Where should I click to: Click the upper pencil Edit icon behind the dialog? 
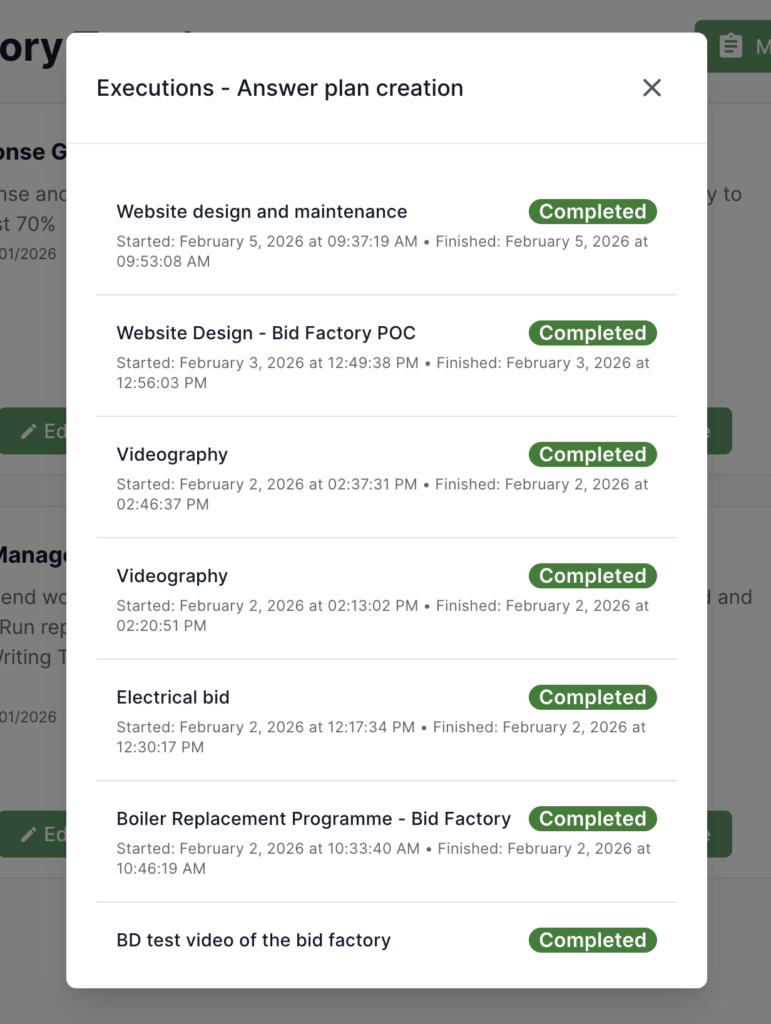point(29,431)
